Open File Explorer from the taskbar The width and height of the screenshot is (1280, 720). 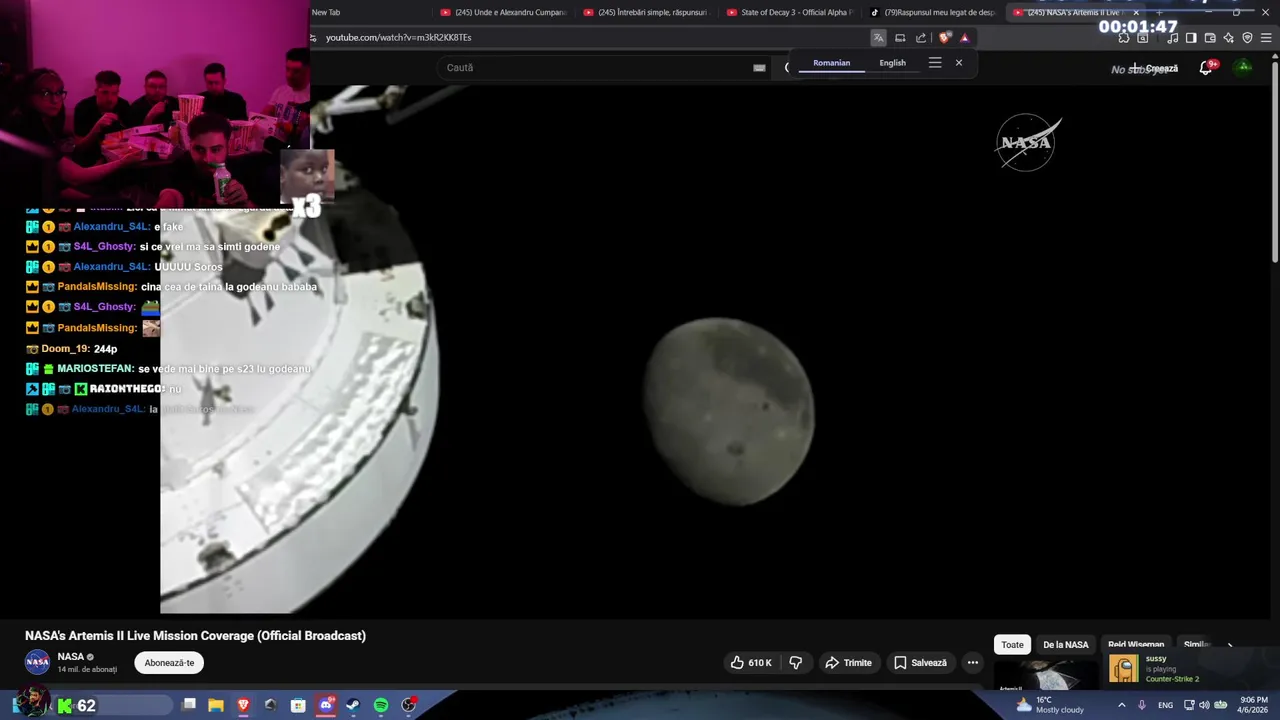coord(216,705)
